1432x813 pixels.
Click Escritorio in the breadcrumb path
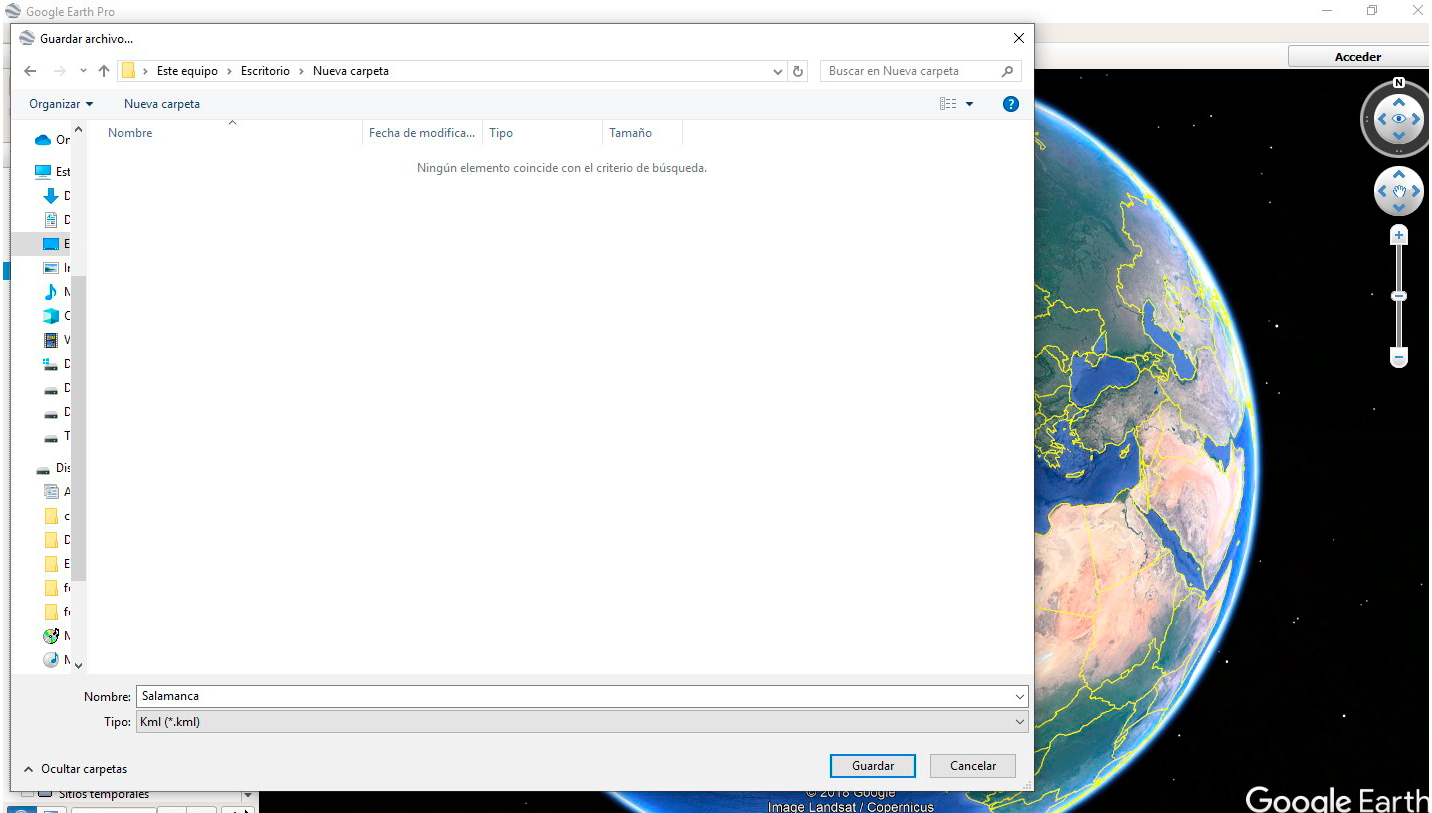265,71
